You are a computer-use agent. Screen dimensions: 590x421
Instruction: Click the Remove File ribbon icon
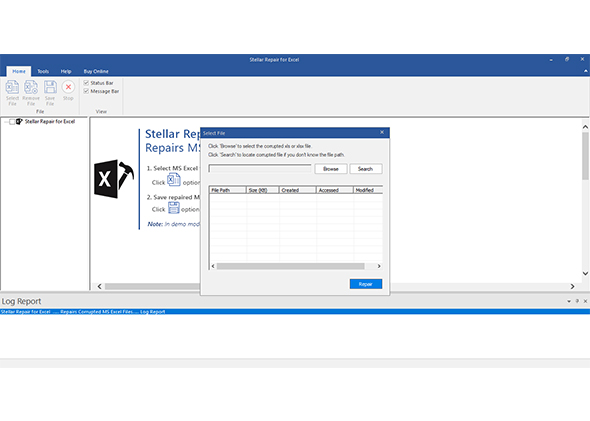(x=31, y=87)
